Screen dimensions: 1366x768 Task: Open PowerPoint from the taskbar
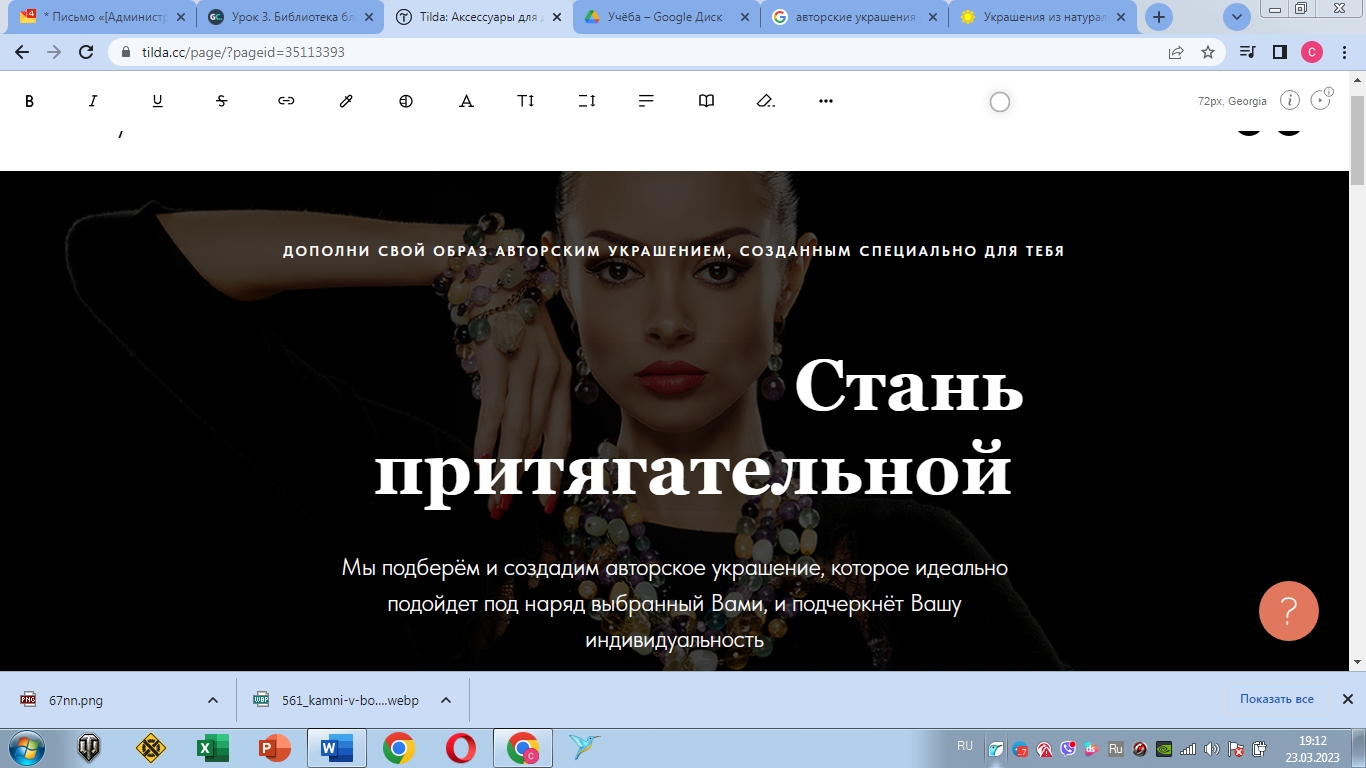(x=274, y=748)
